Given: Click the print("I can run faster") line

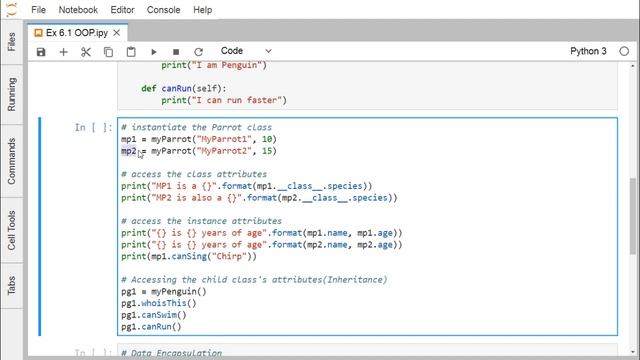Looking at the screenshot, I should [x=224, y=100].
